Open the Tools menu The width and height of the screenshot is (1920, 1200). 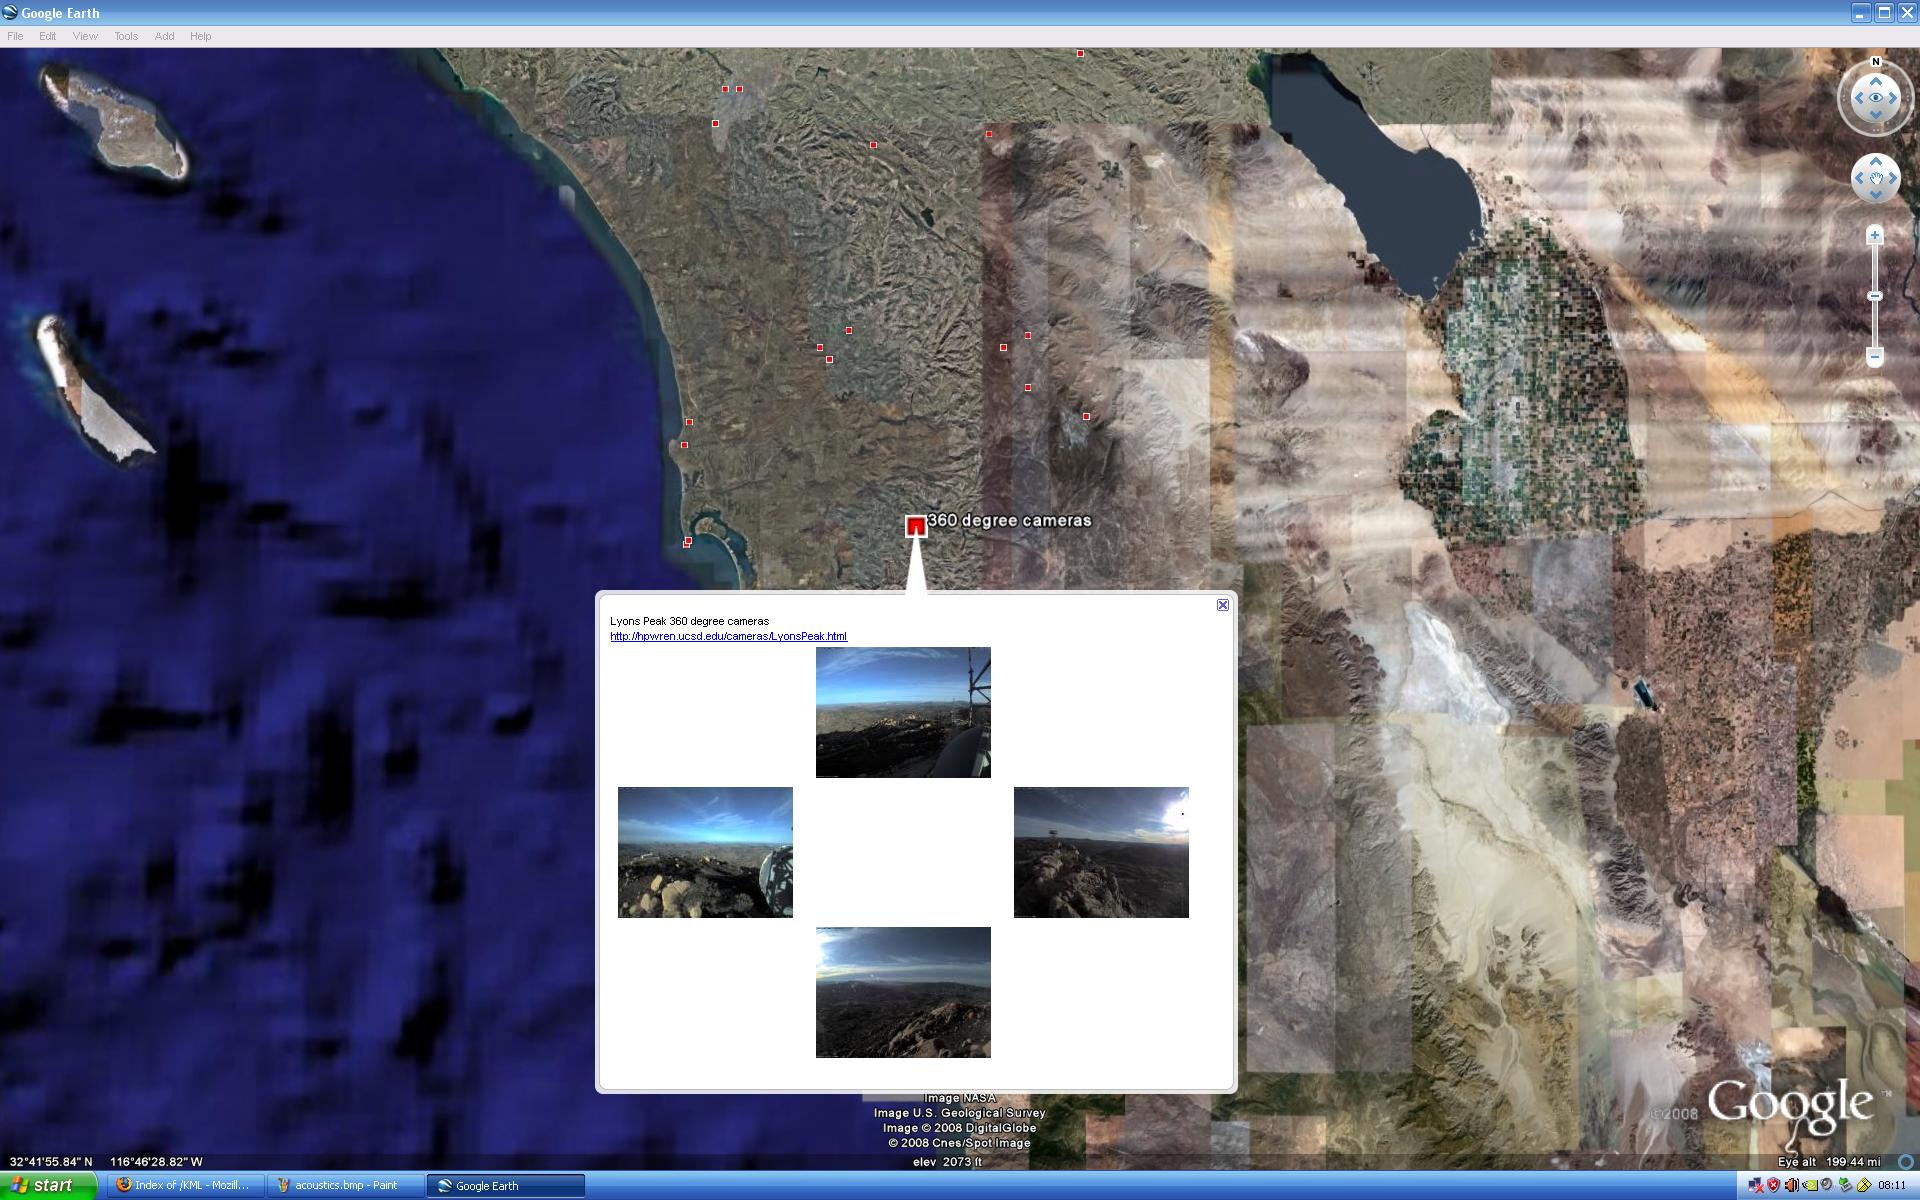click(126, 36)
